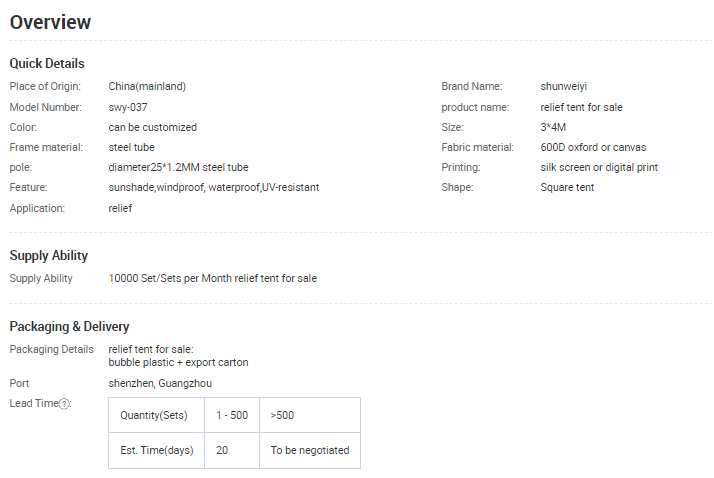Select the Square tent shape value
Screen dimensions: 714x478
click(x=567, y=187)
